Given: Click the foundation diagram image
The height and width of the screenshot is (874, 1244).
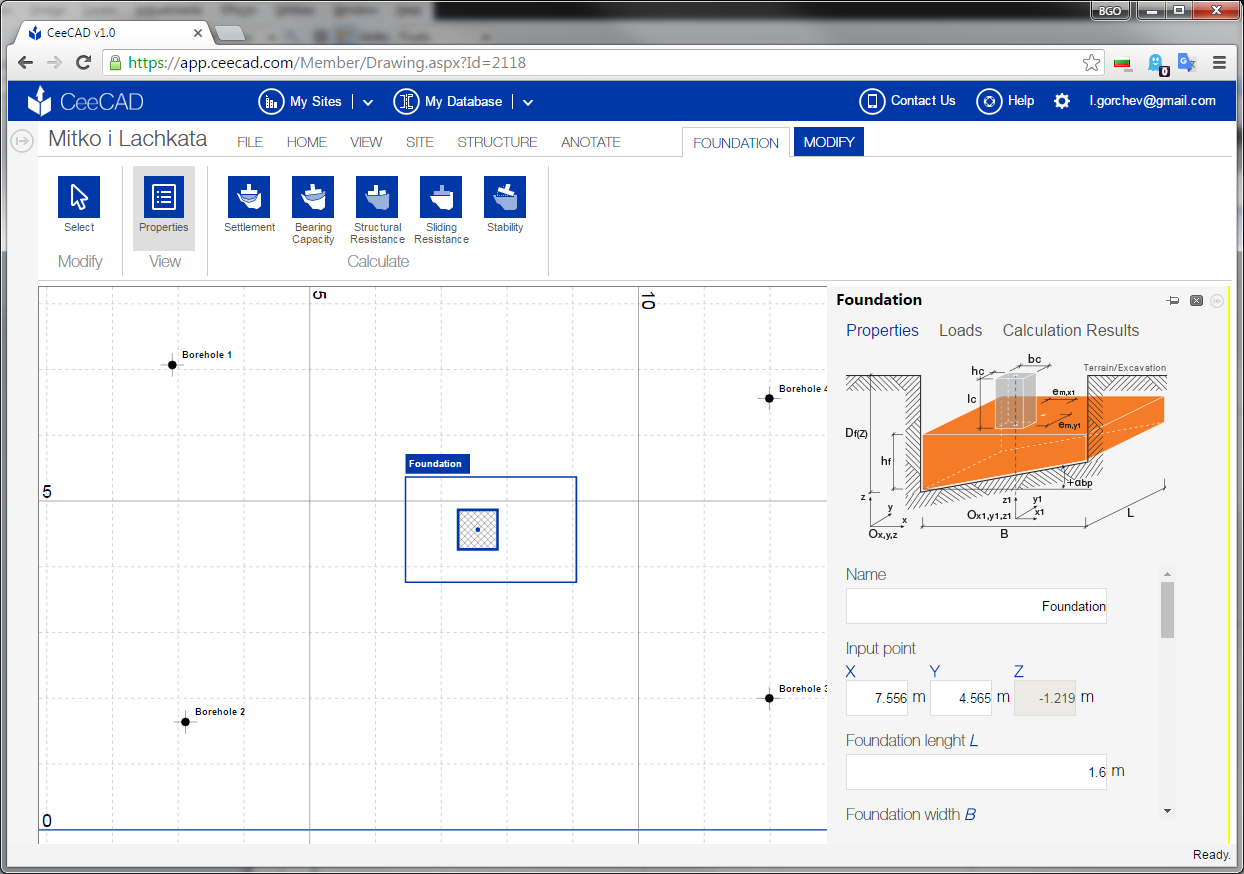Looking at the screenshot, I should (x=1007, y=448).
